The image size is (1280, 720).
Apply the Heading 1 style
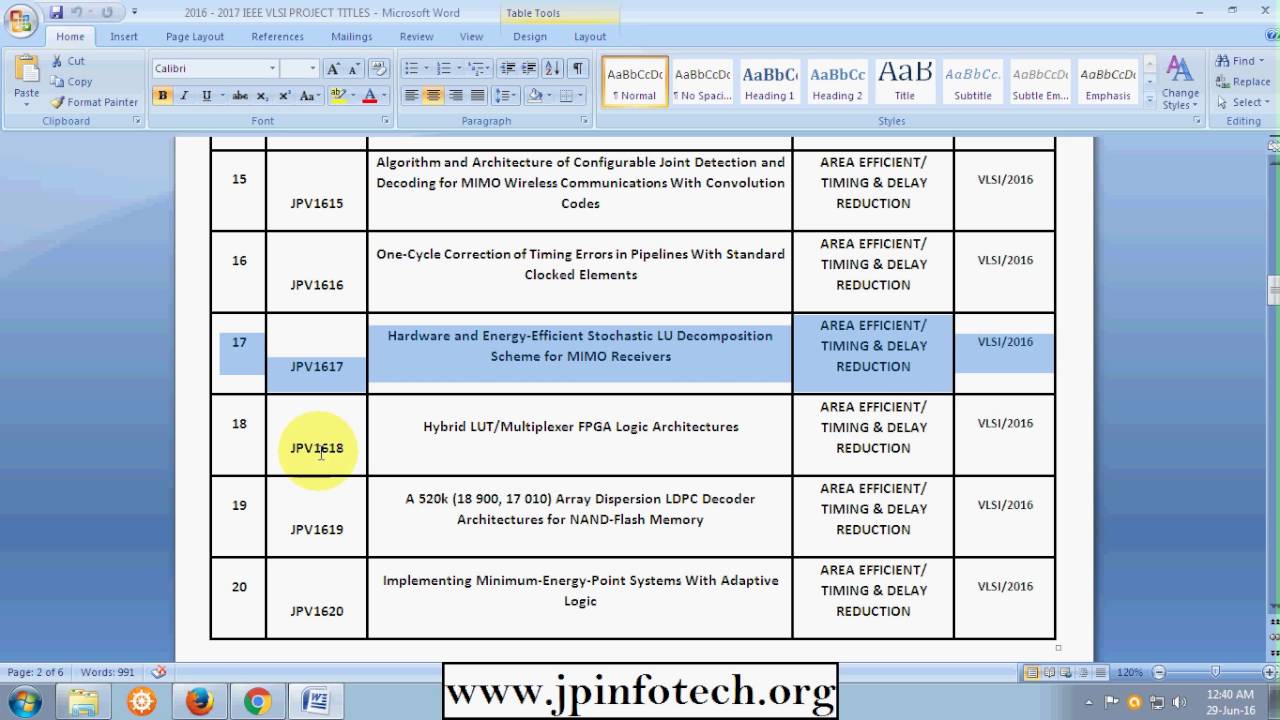769,82
